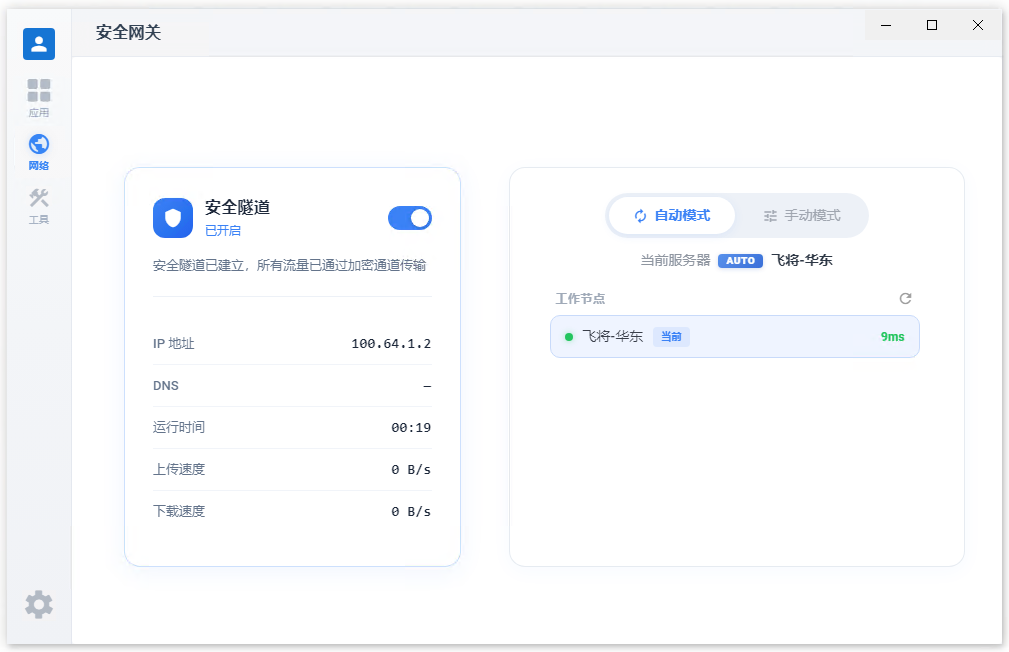Switch to 自动模式 tab
This screenshot has width=1009, height=652.
click(x=672, y=216)
